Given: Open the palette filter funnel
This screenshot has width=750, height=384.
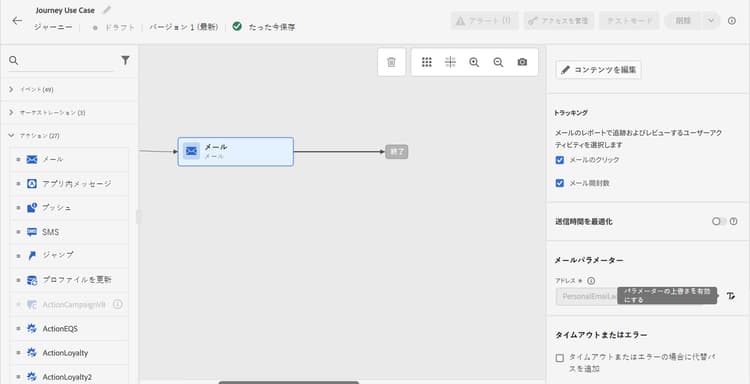Looking at the screenshot, I should pyautogui.click(x=125, y=60).
